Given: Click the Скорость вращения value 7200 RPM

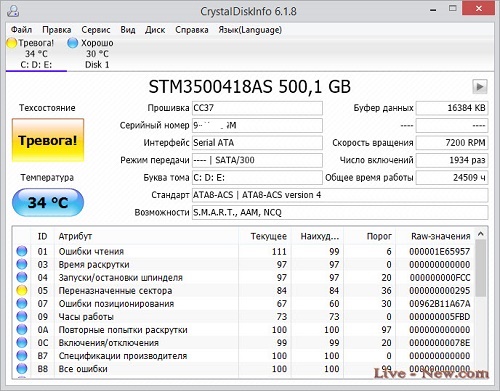Looking at the screenshot, I should tap(452, 143).
